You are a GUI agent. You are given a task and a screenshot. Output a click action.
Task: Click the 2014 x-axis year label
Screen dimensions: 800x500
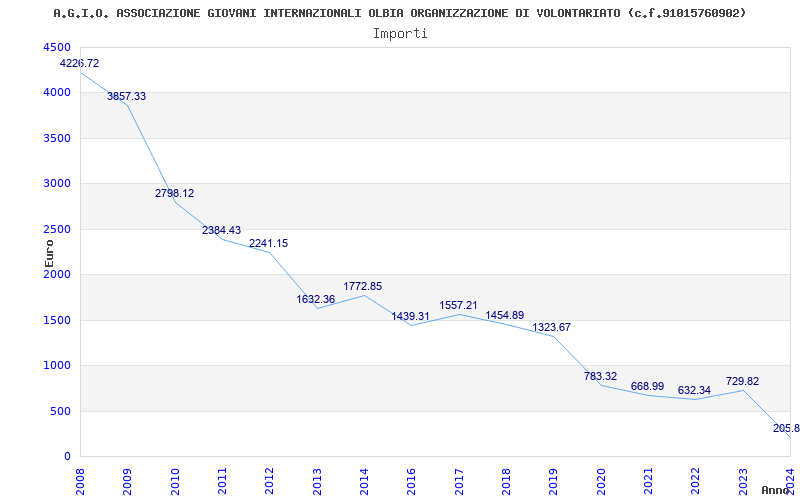pos(364,482)
